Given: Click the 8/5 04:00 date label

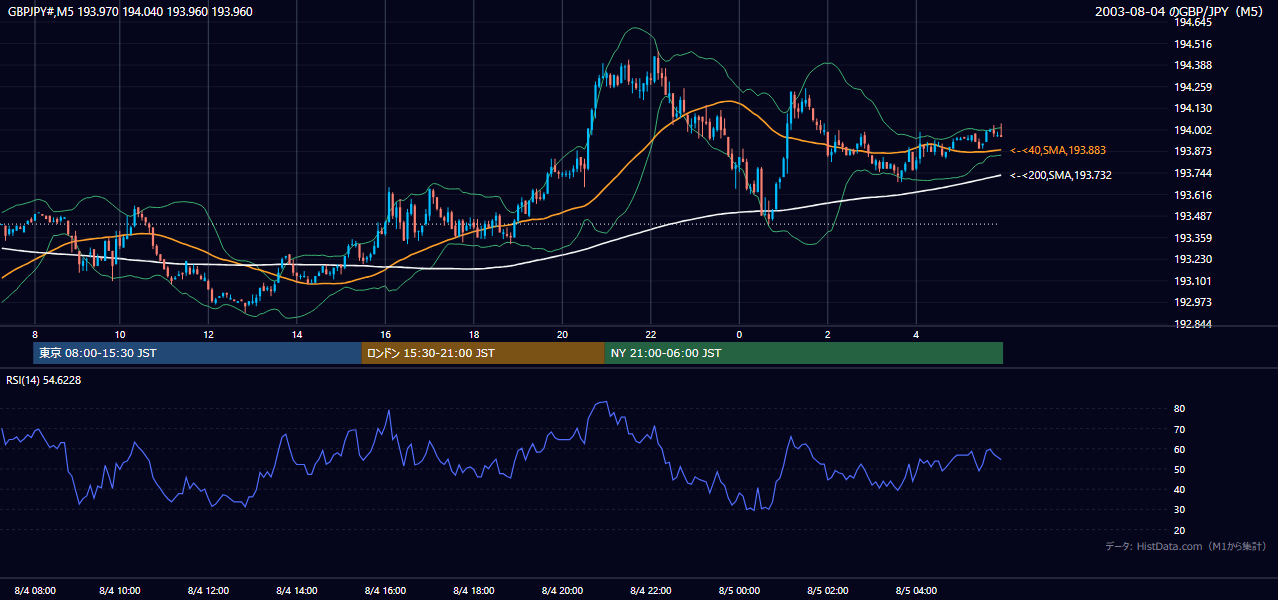Looking at the screenshot, I should 917,590.
